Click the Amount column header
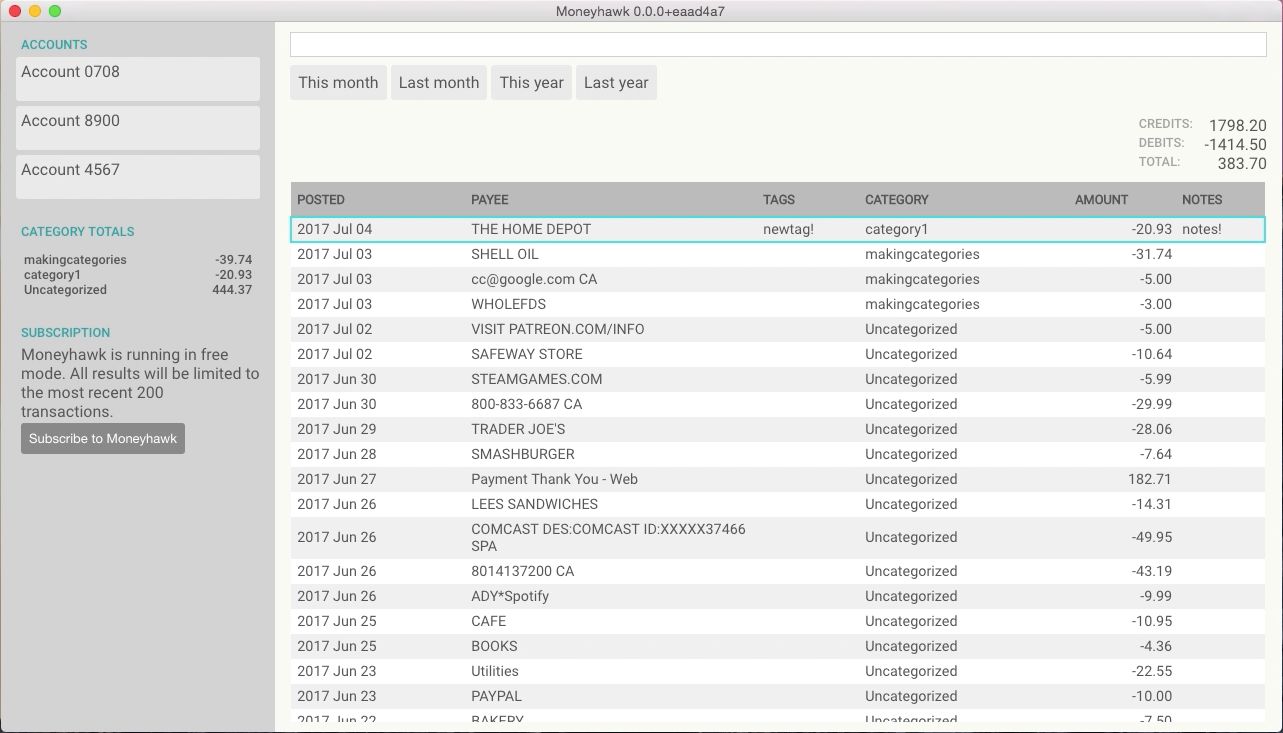This screenshot has height=733, width=1283. (x=1101, y=200)
